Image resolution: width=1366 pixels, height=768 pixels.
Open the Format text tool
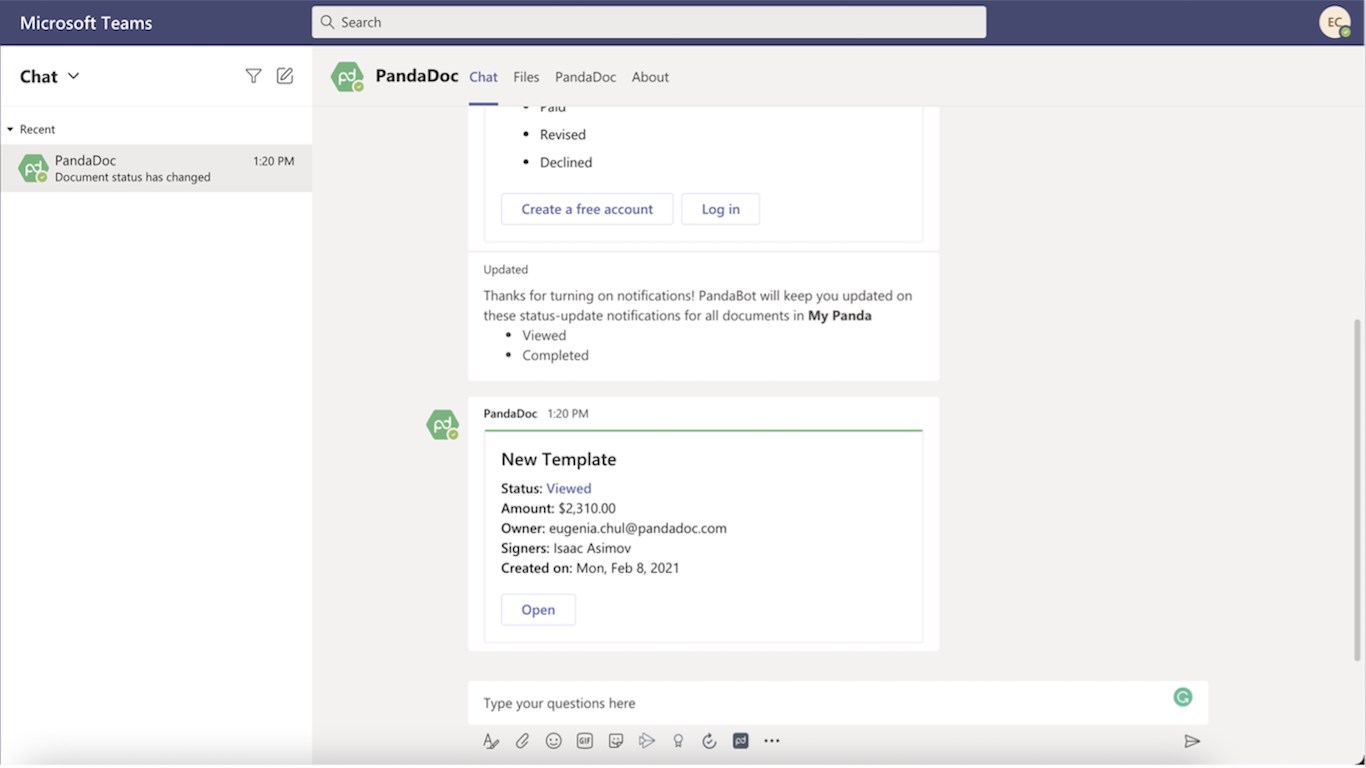coord(490,741)
